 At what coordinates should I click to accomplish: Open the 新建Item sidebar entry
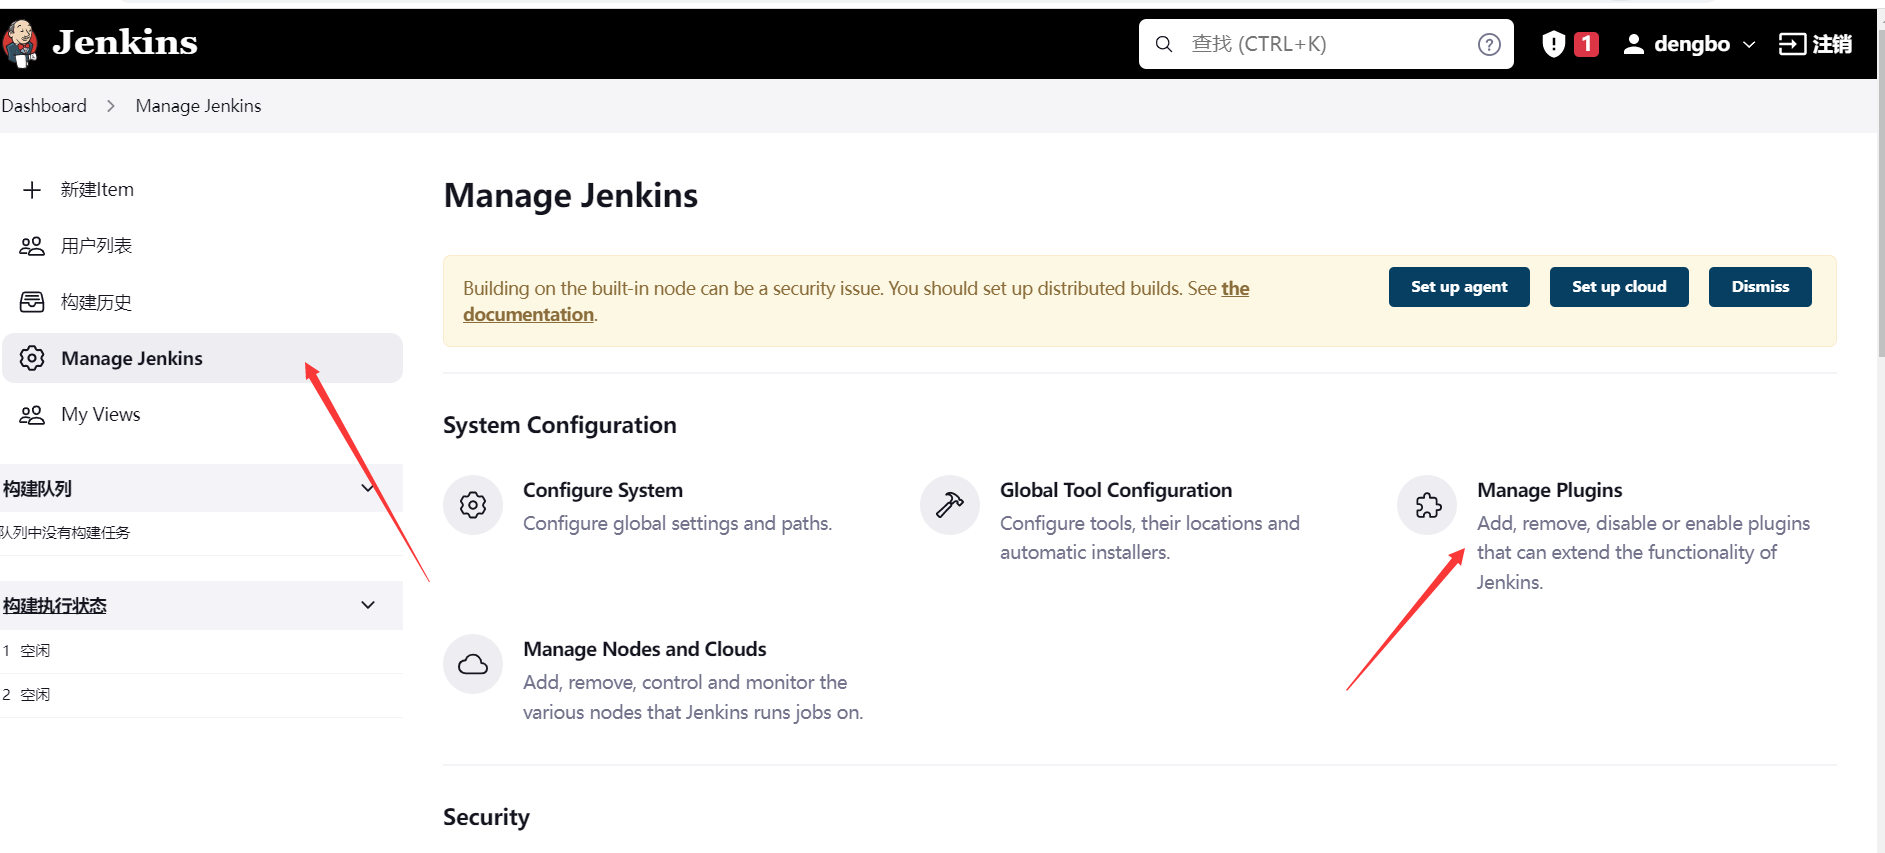[x=97, y=190]
